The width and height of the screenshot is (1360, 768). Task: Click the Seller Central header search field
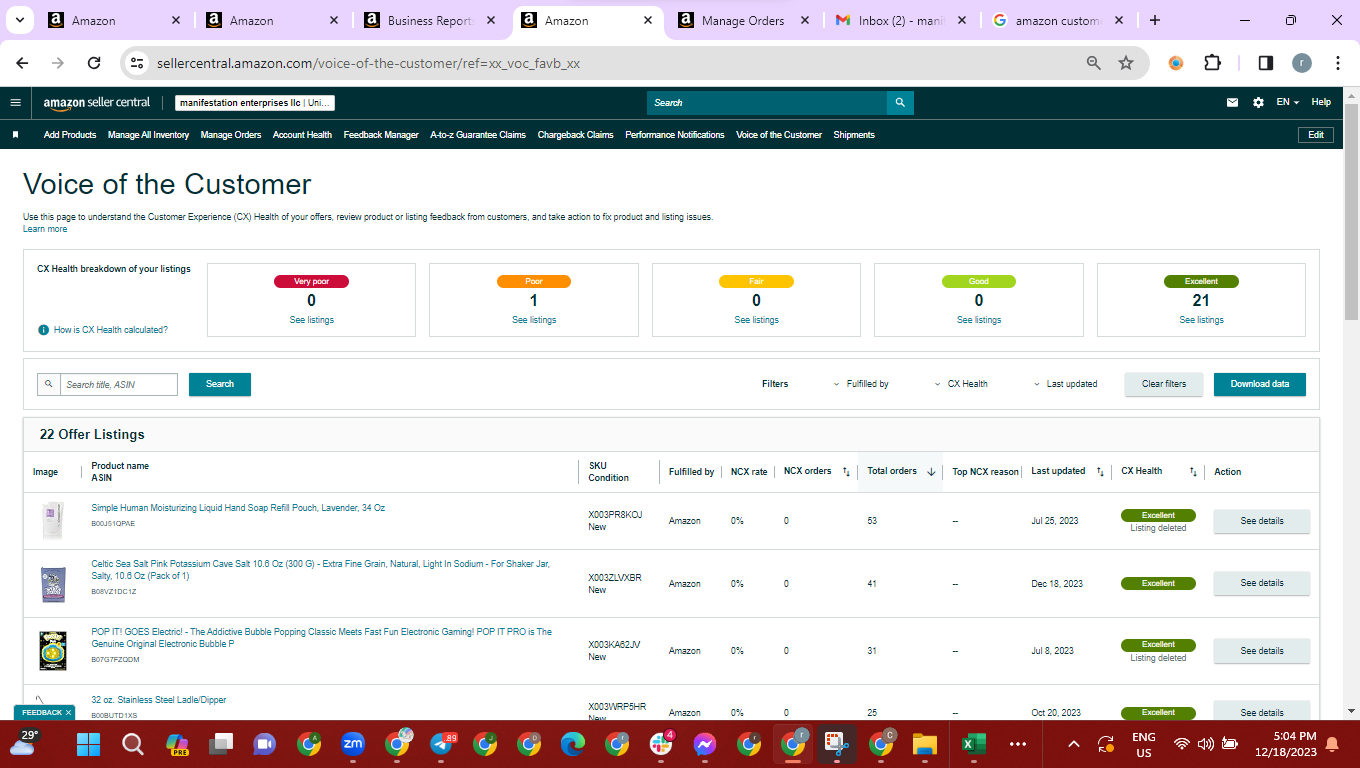pyautogui.click(x=767, y=102)
